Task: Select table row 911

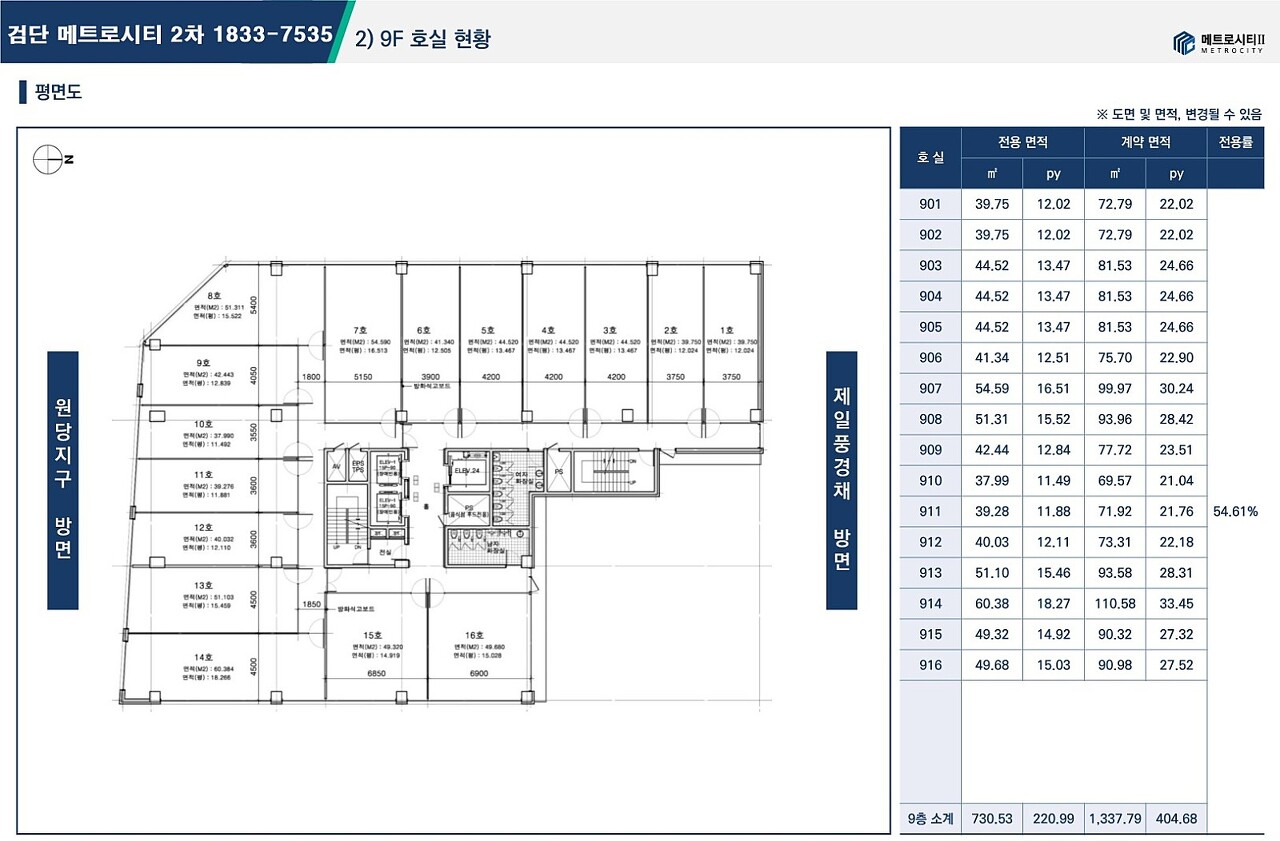Action: tap(1053, 512)
